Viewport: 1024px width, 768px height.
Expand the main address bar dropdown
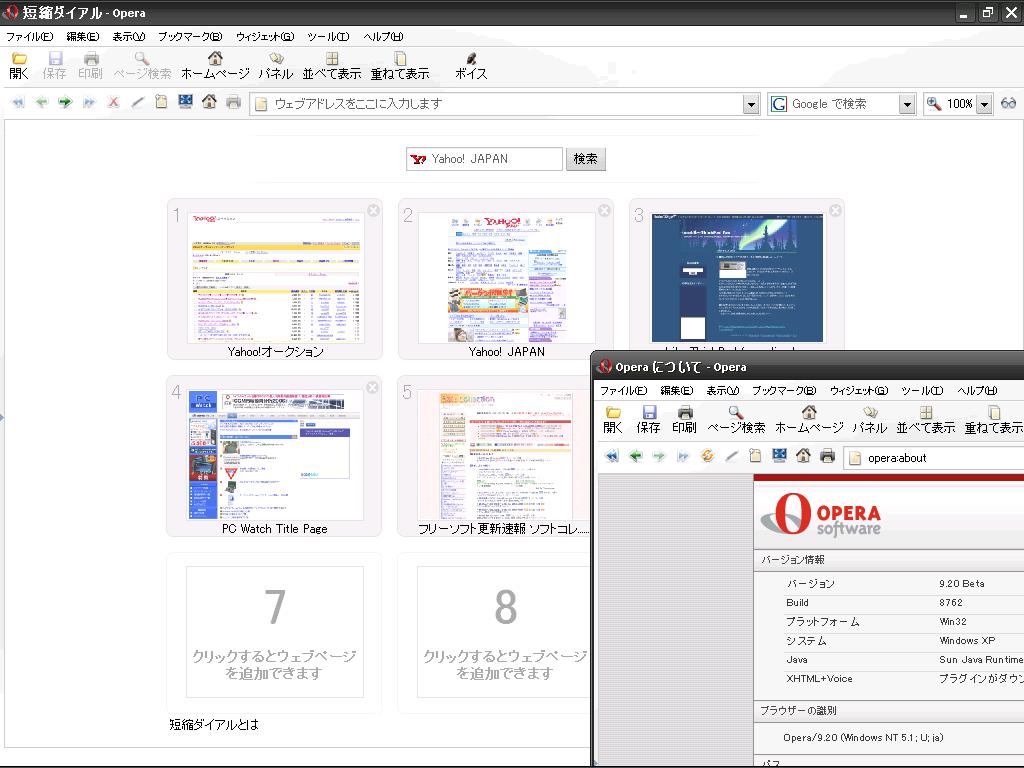click(x=751, y=104)
